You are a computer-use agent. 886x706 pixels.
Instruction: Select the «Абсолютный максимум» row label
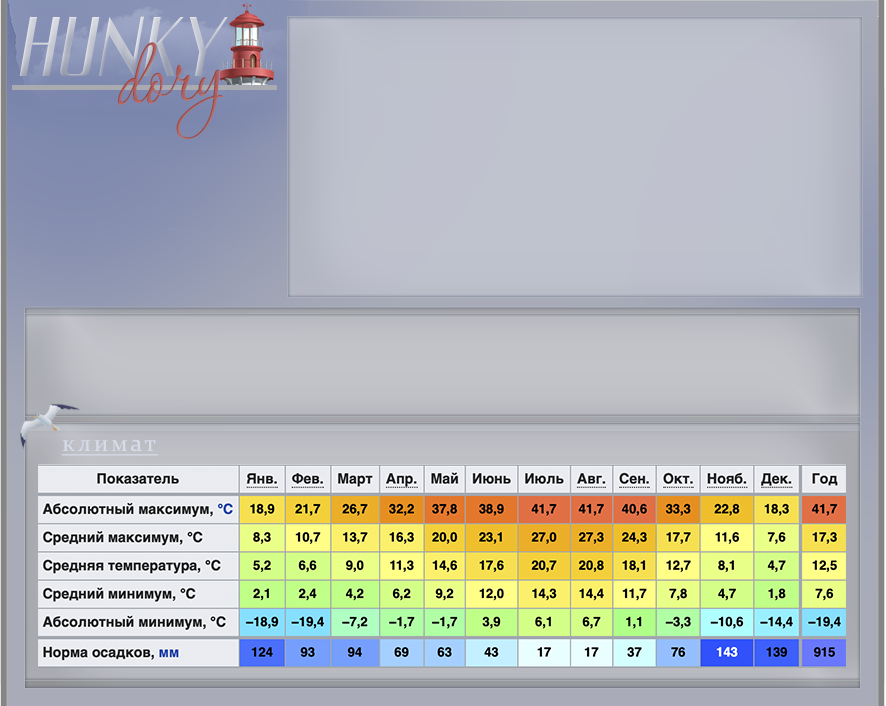[128, 509]
